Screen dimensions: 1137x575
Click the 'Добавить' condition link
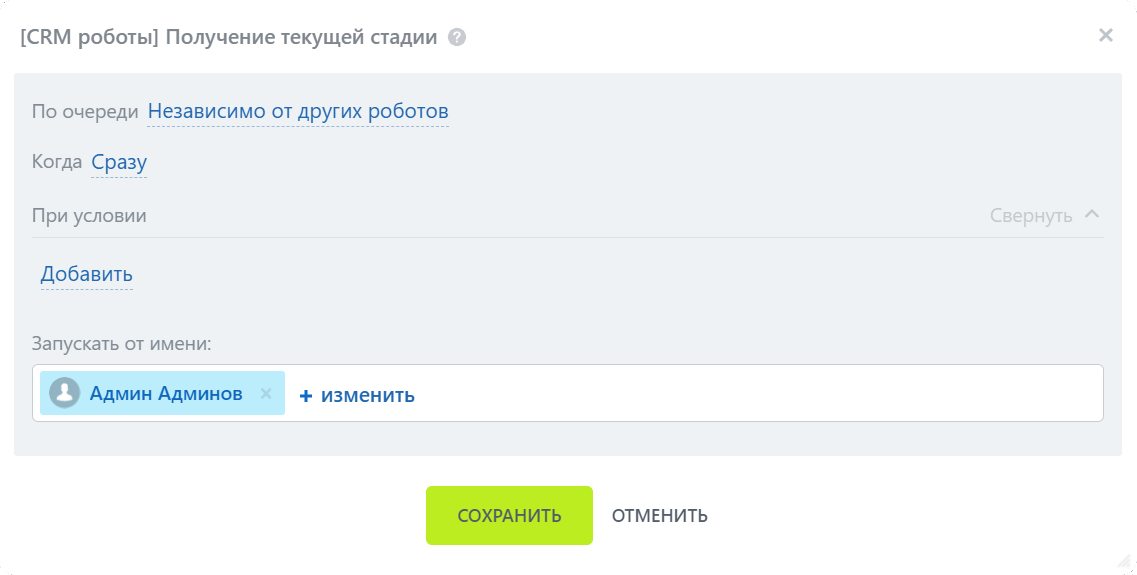[87, 274]
